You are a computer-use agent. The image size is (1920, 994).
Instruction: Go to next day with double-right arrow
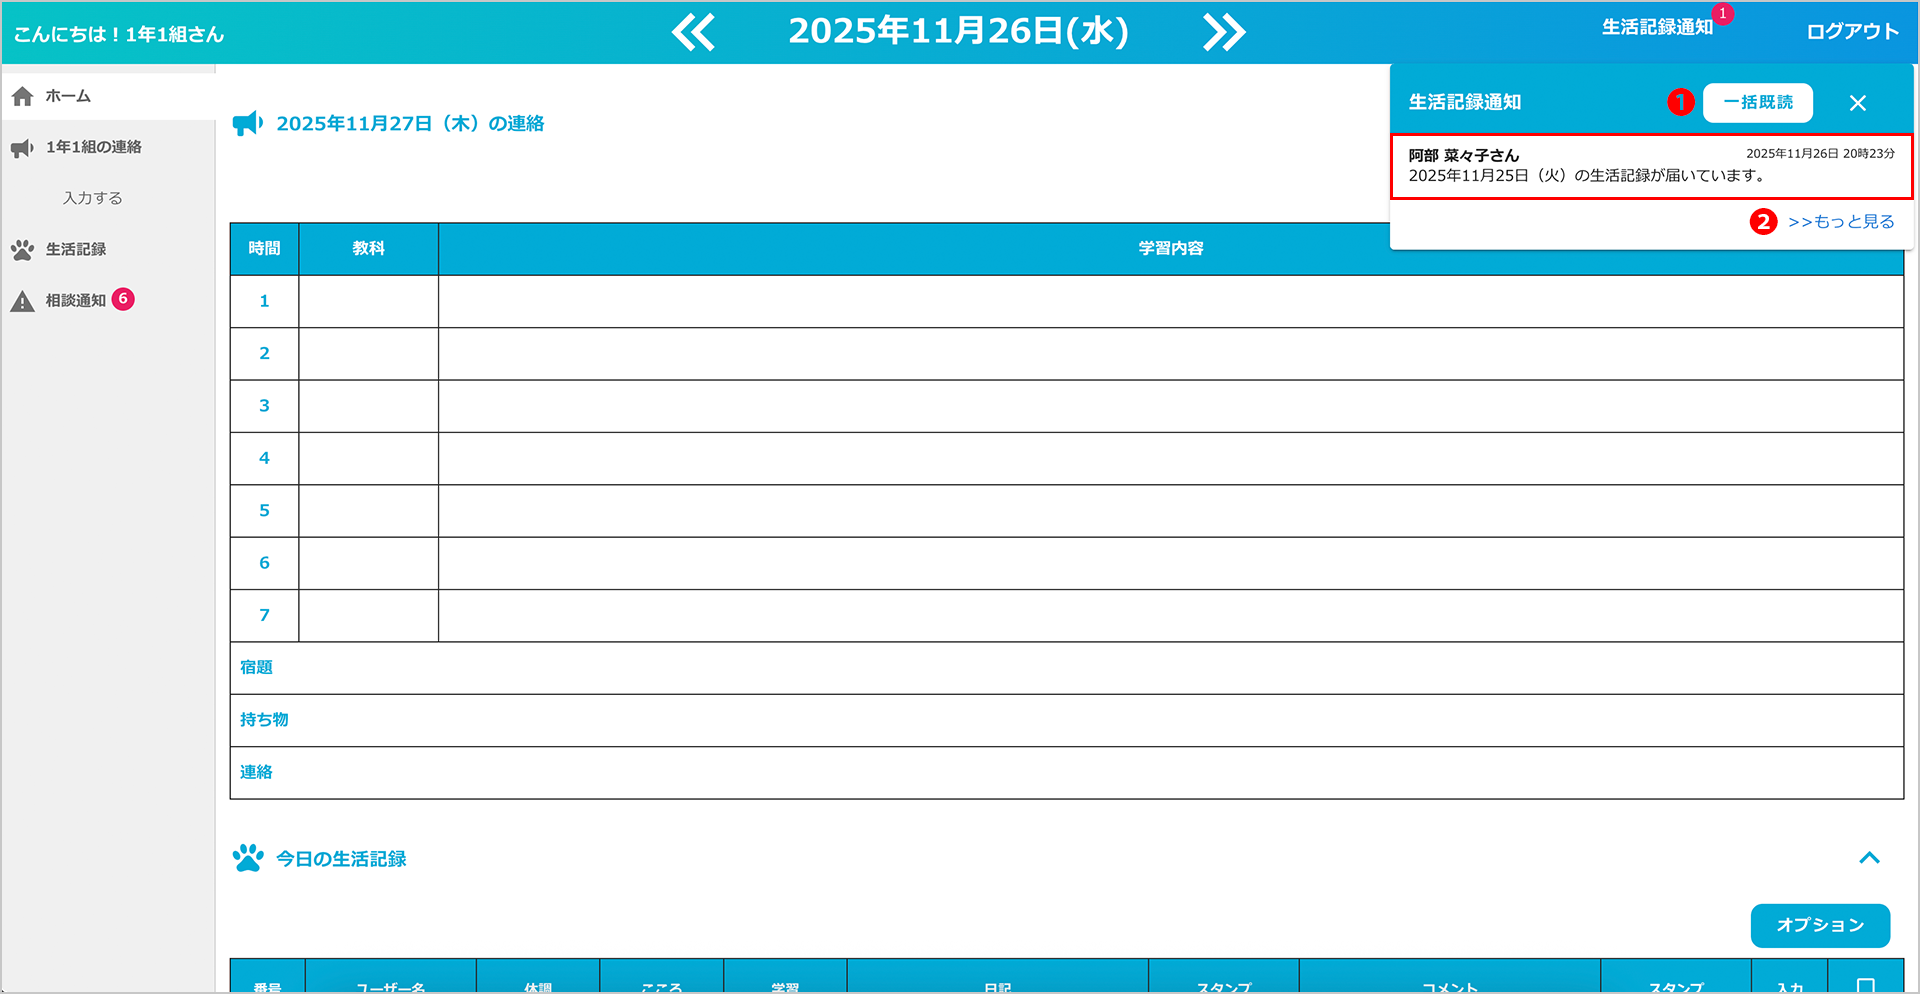tap(1224, 32)
